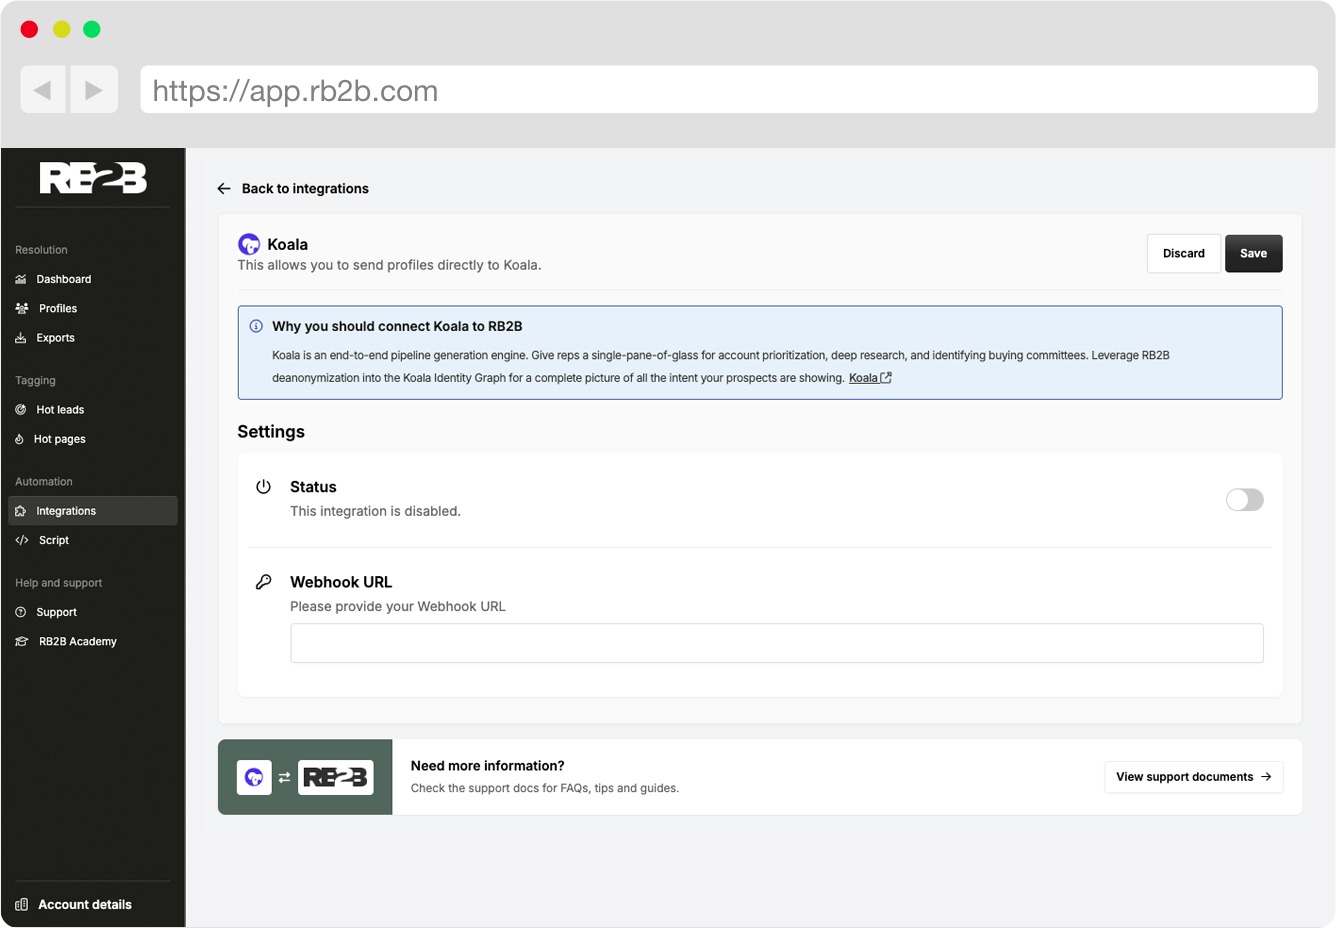Click the Exports download icon
This screenshot has height=928, width=1336.
click(21, 338)
